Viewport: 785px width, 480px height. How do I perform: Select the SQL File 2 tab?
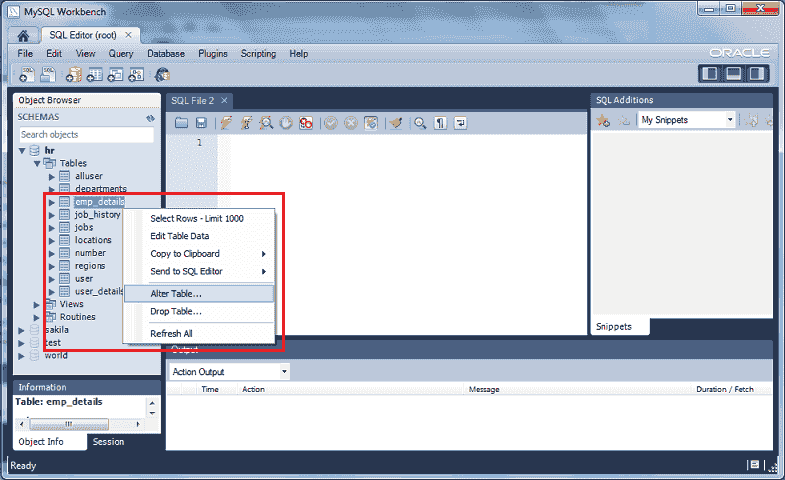193,101
